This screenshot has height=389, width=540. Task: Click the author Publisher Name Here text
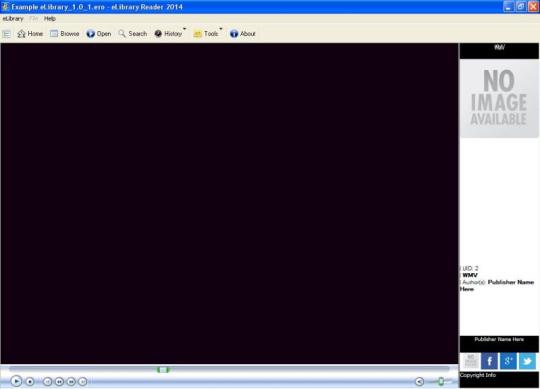point(497,285)
